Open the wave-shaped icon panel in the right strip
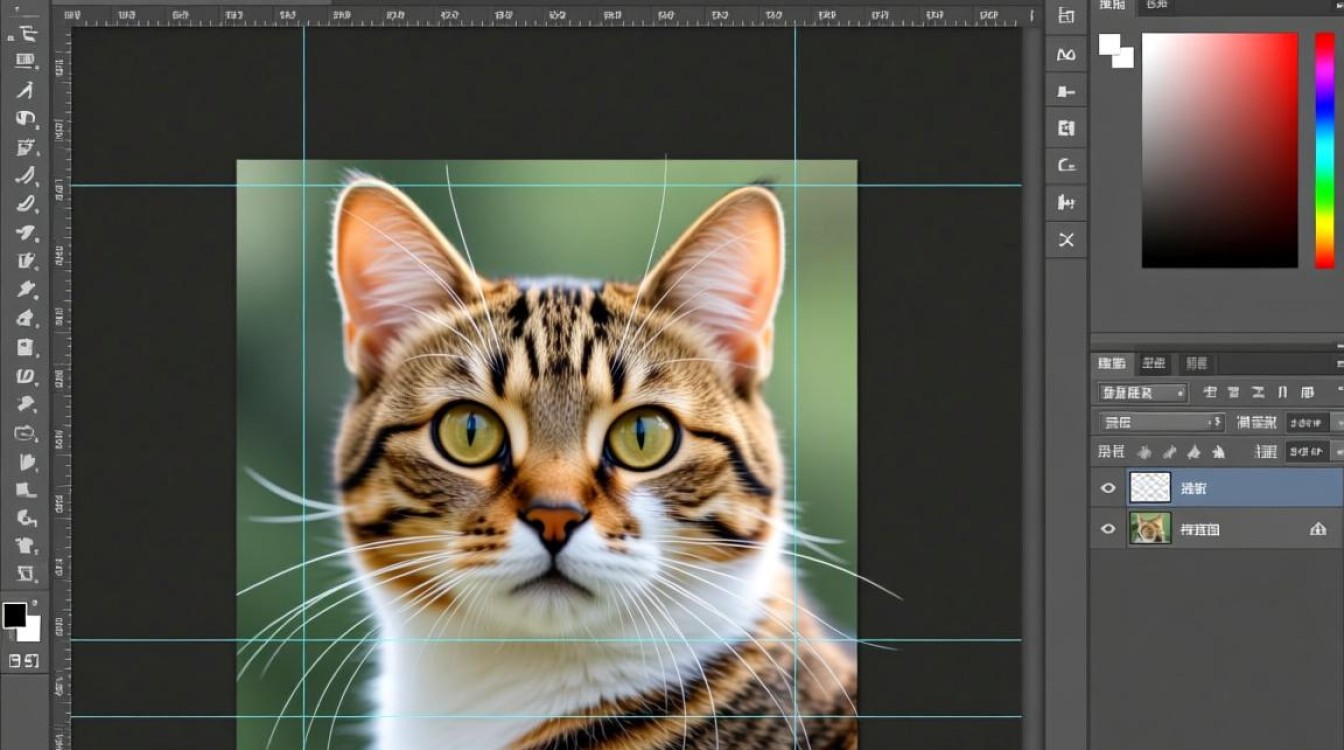This screenshot has height=750, width=1344. (x=1066, y=54)
